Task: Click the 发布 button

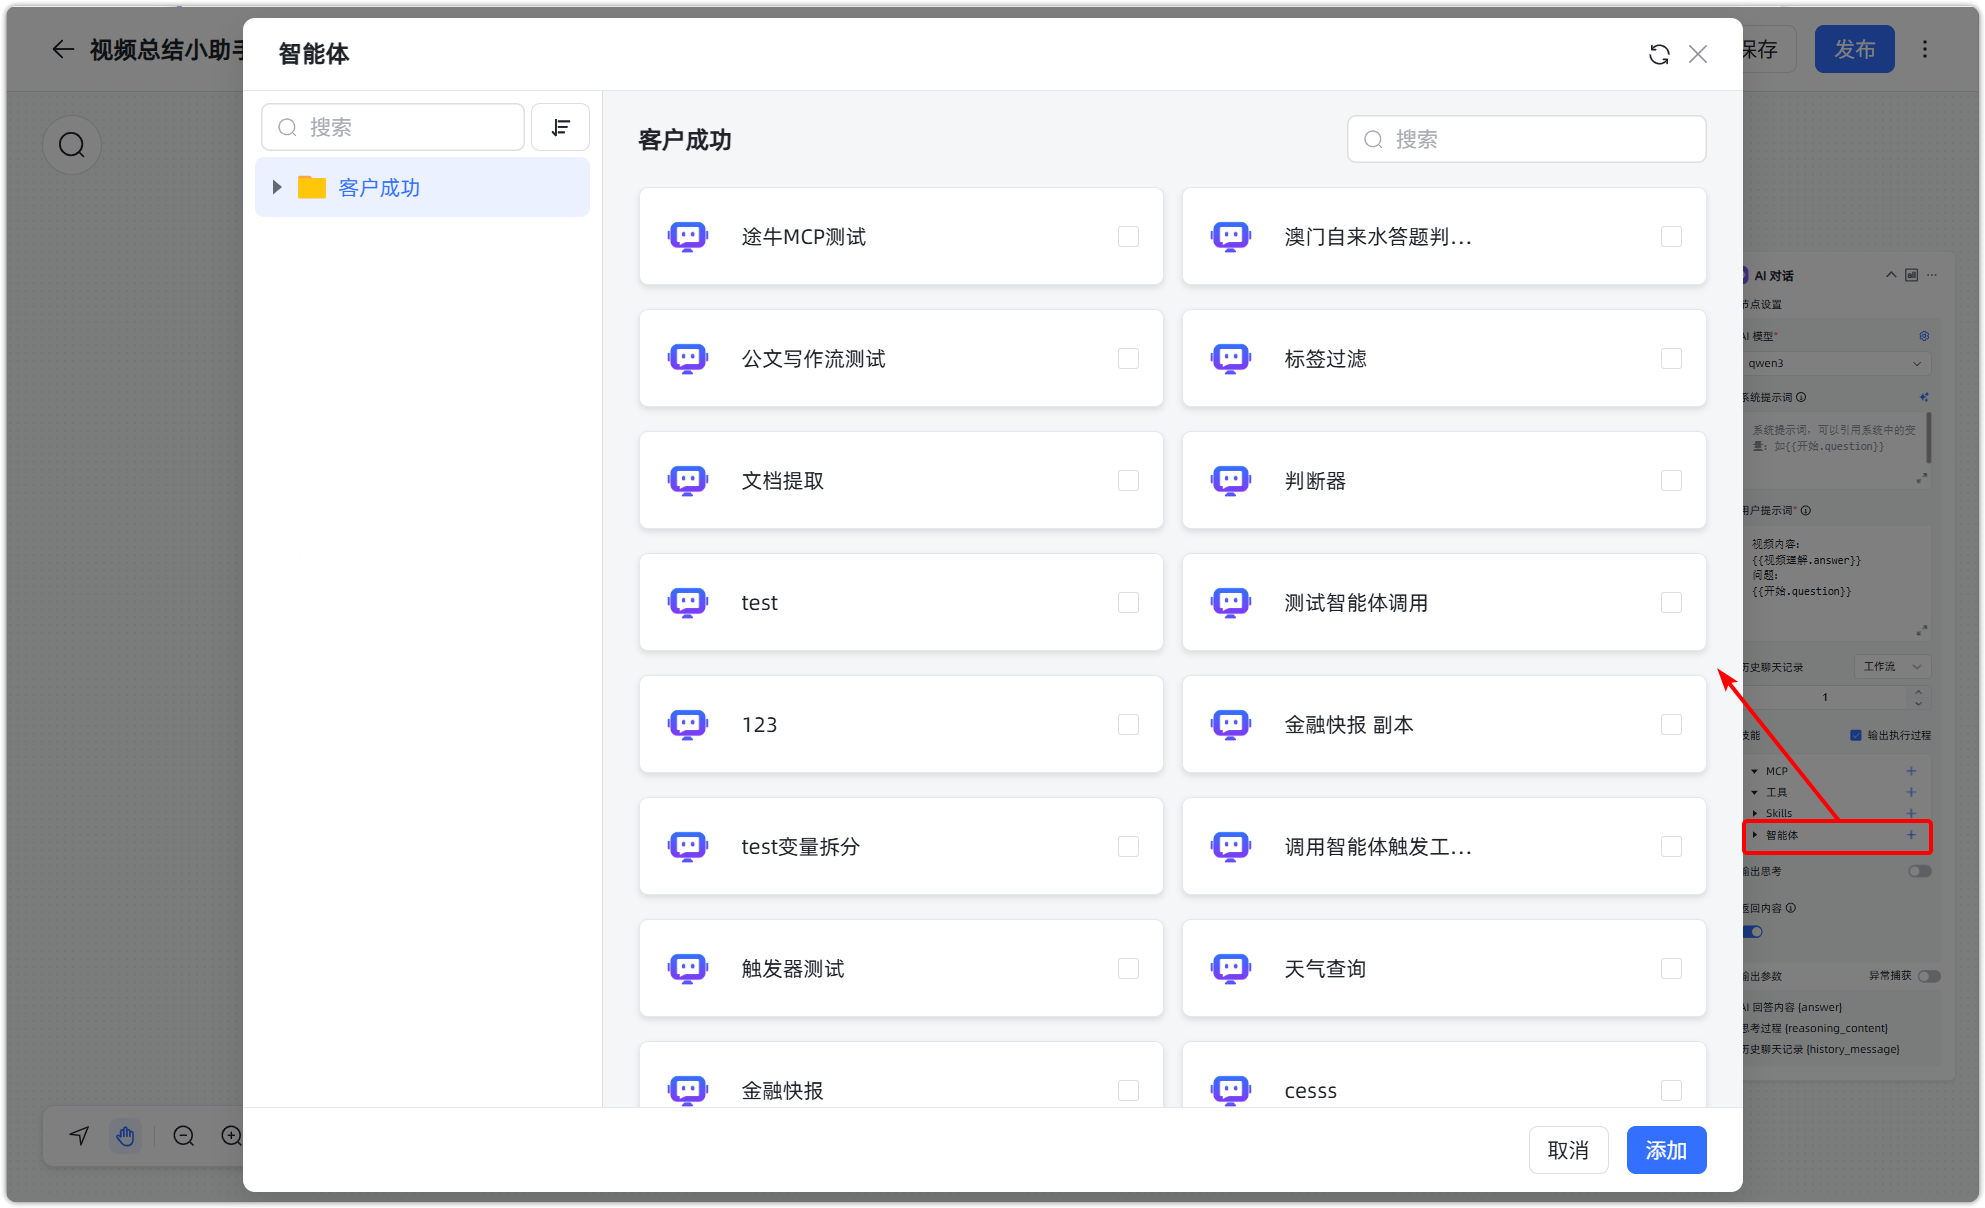Action: click(1854, 48)
